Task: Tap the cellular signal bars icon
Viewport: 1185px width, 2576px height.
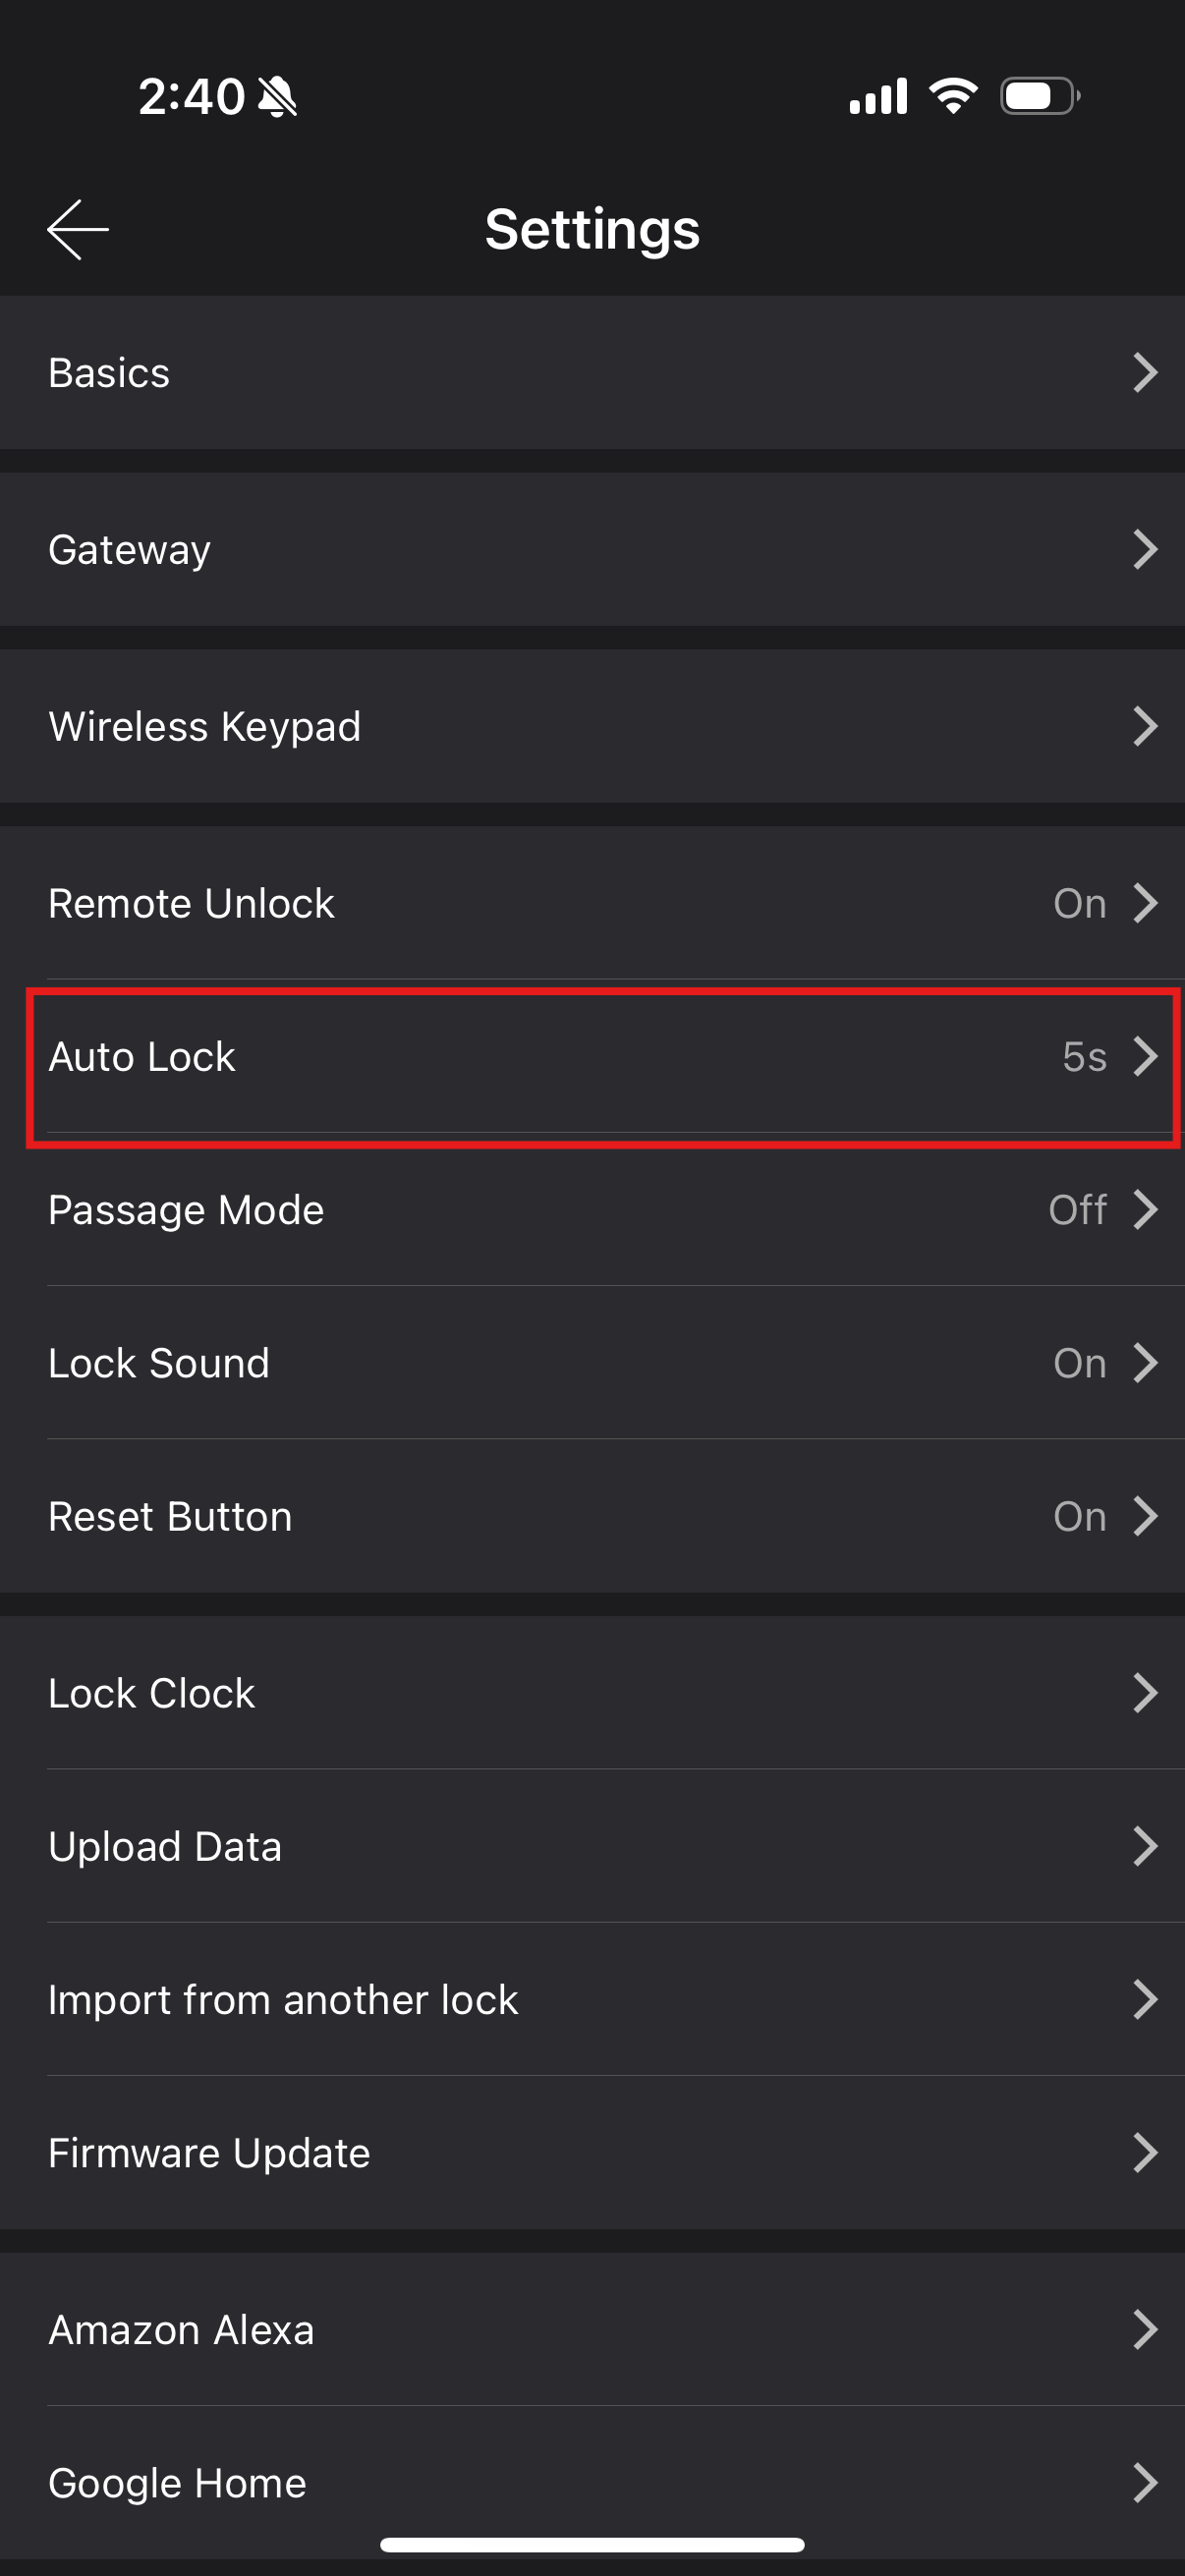Action: [878, 96]
